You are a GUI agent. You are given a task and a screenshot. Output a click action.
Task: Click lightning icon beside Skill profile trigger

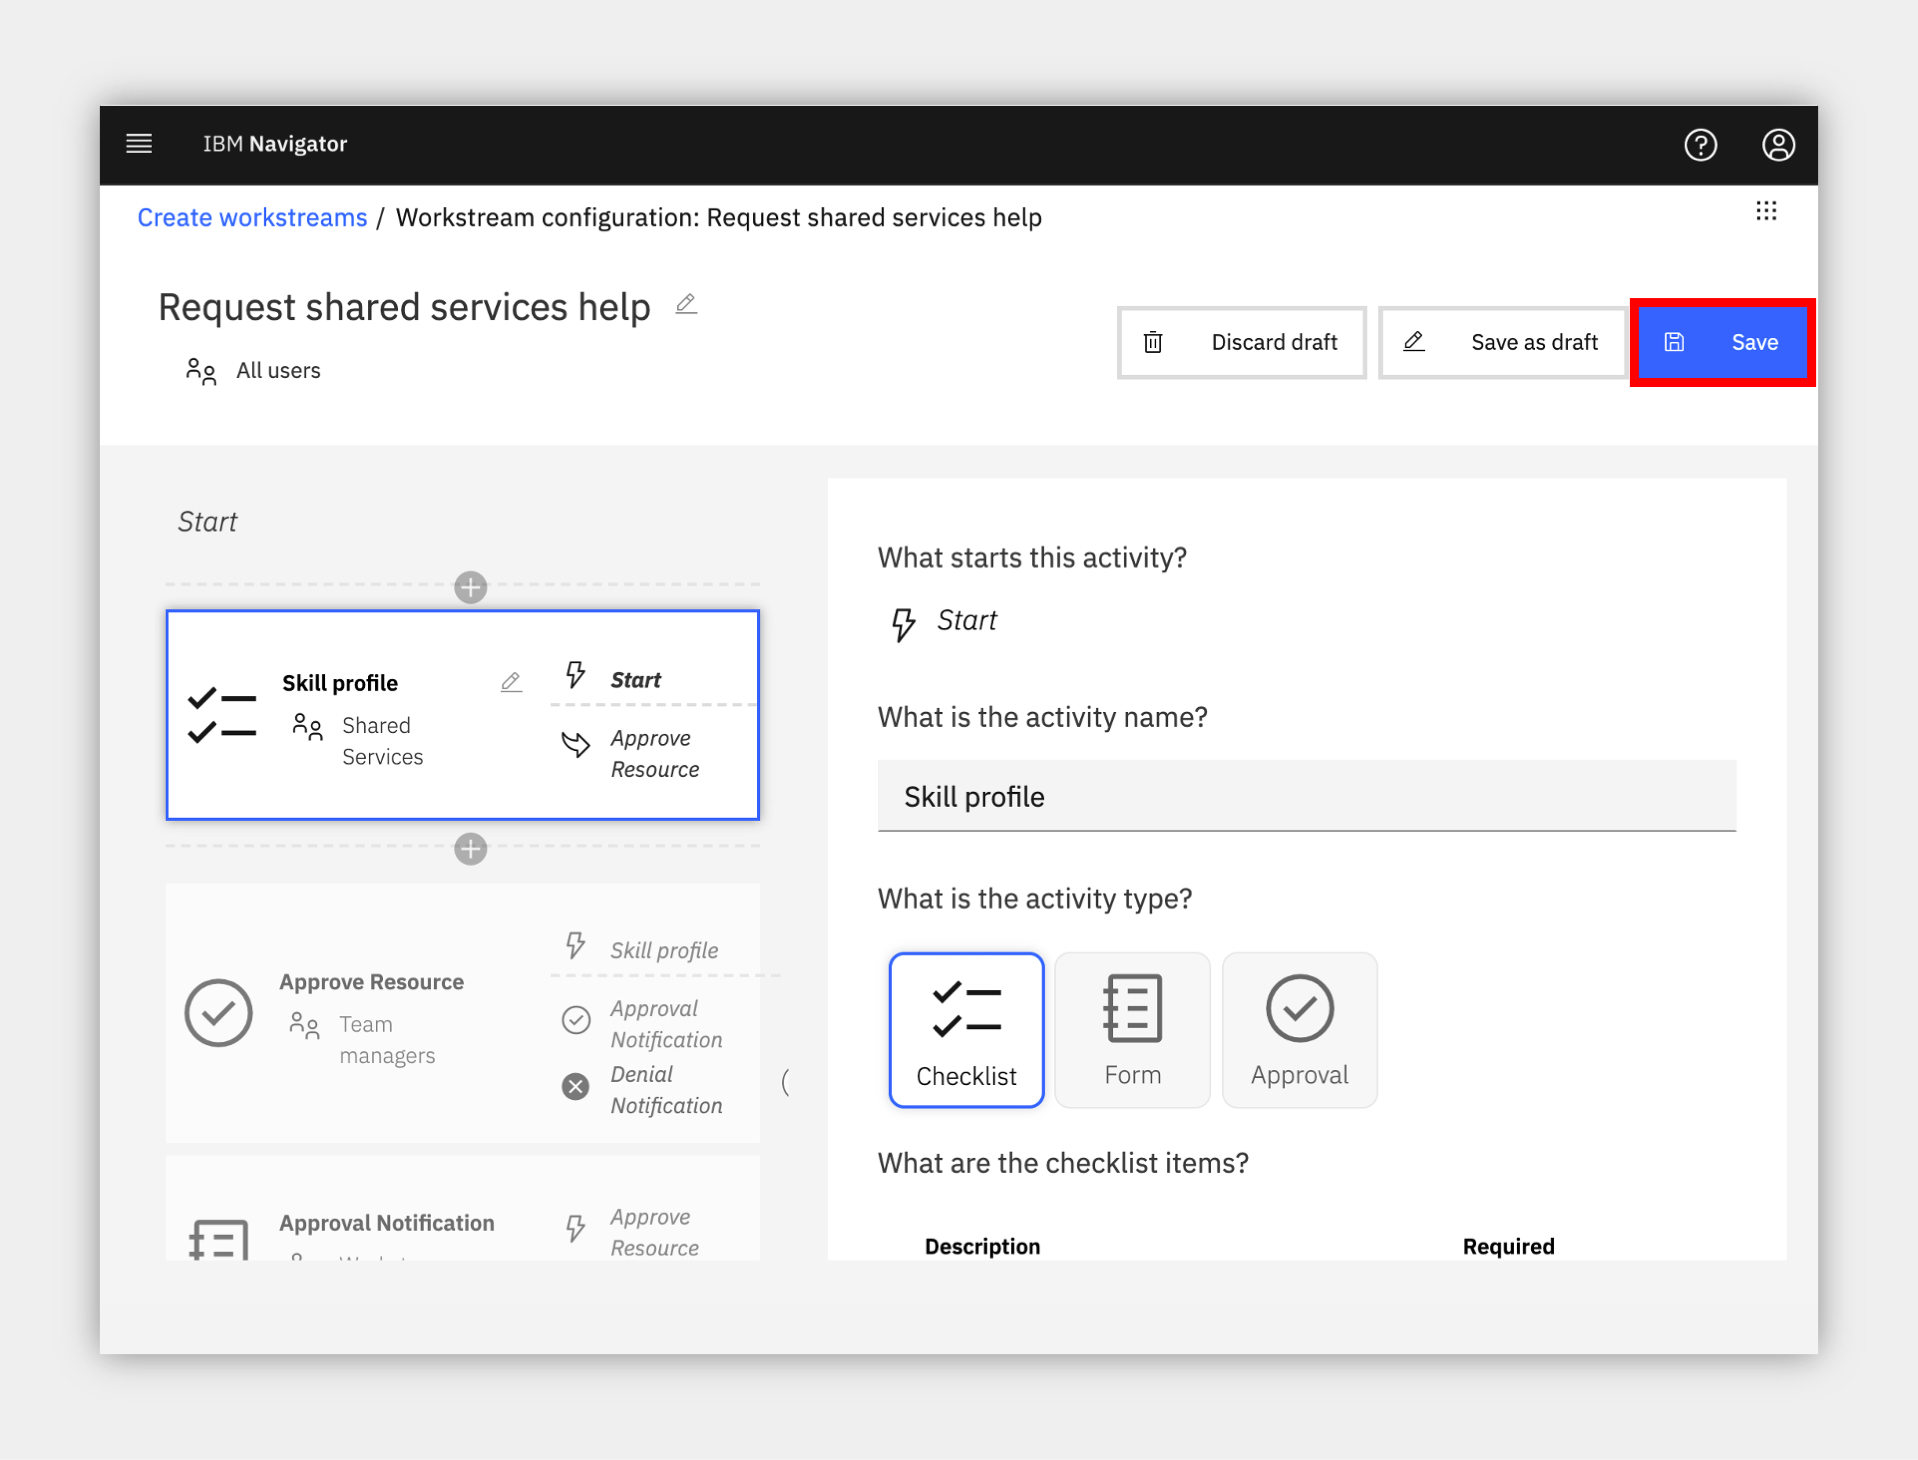(x=576, y=945)
